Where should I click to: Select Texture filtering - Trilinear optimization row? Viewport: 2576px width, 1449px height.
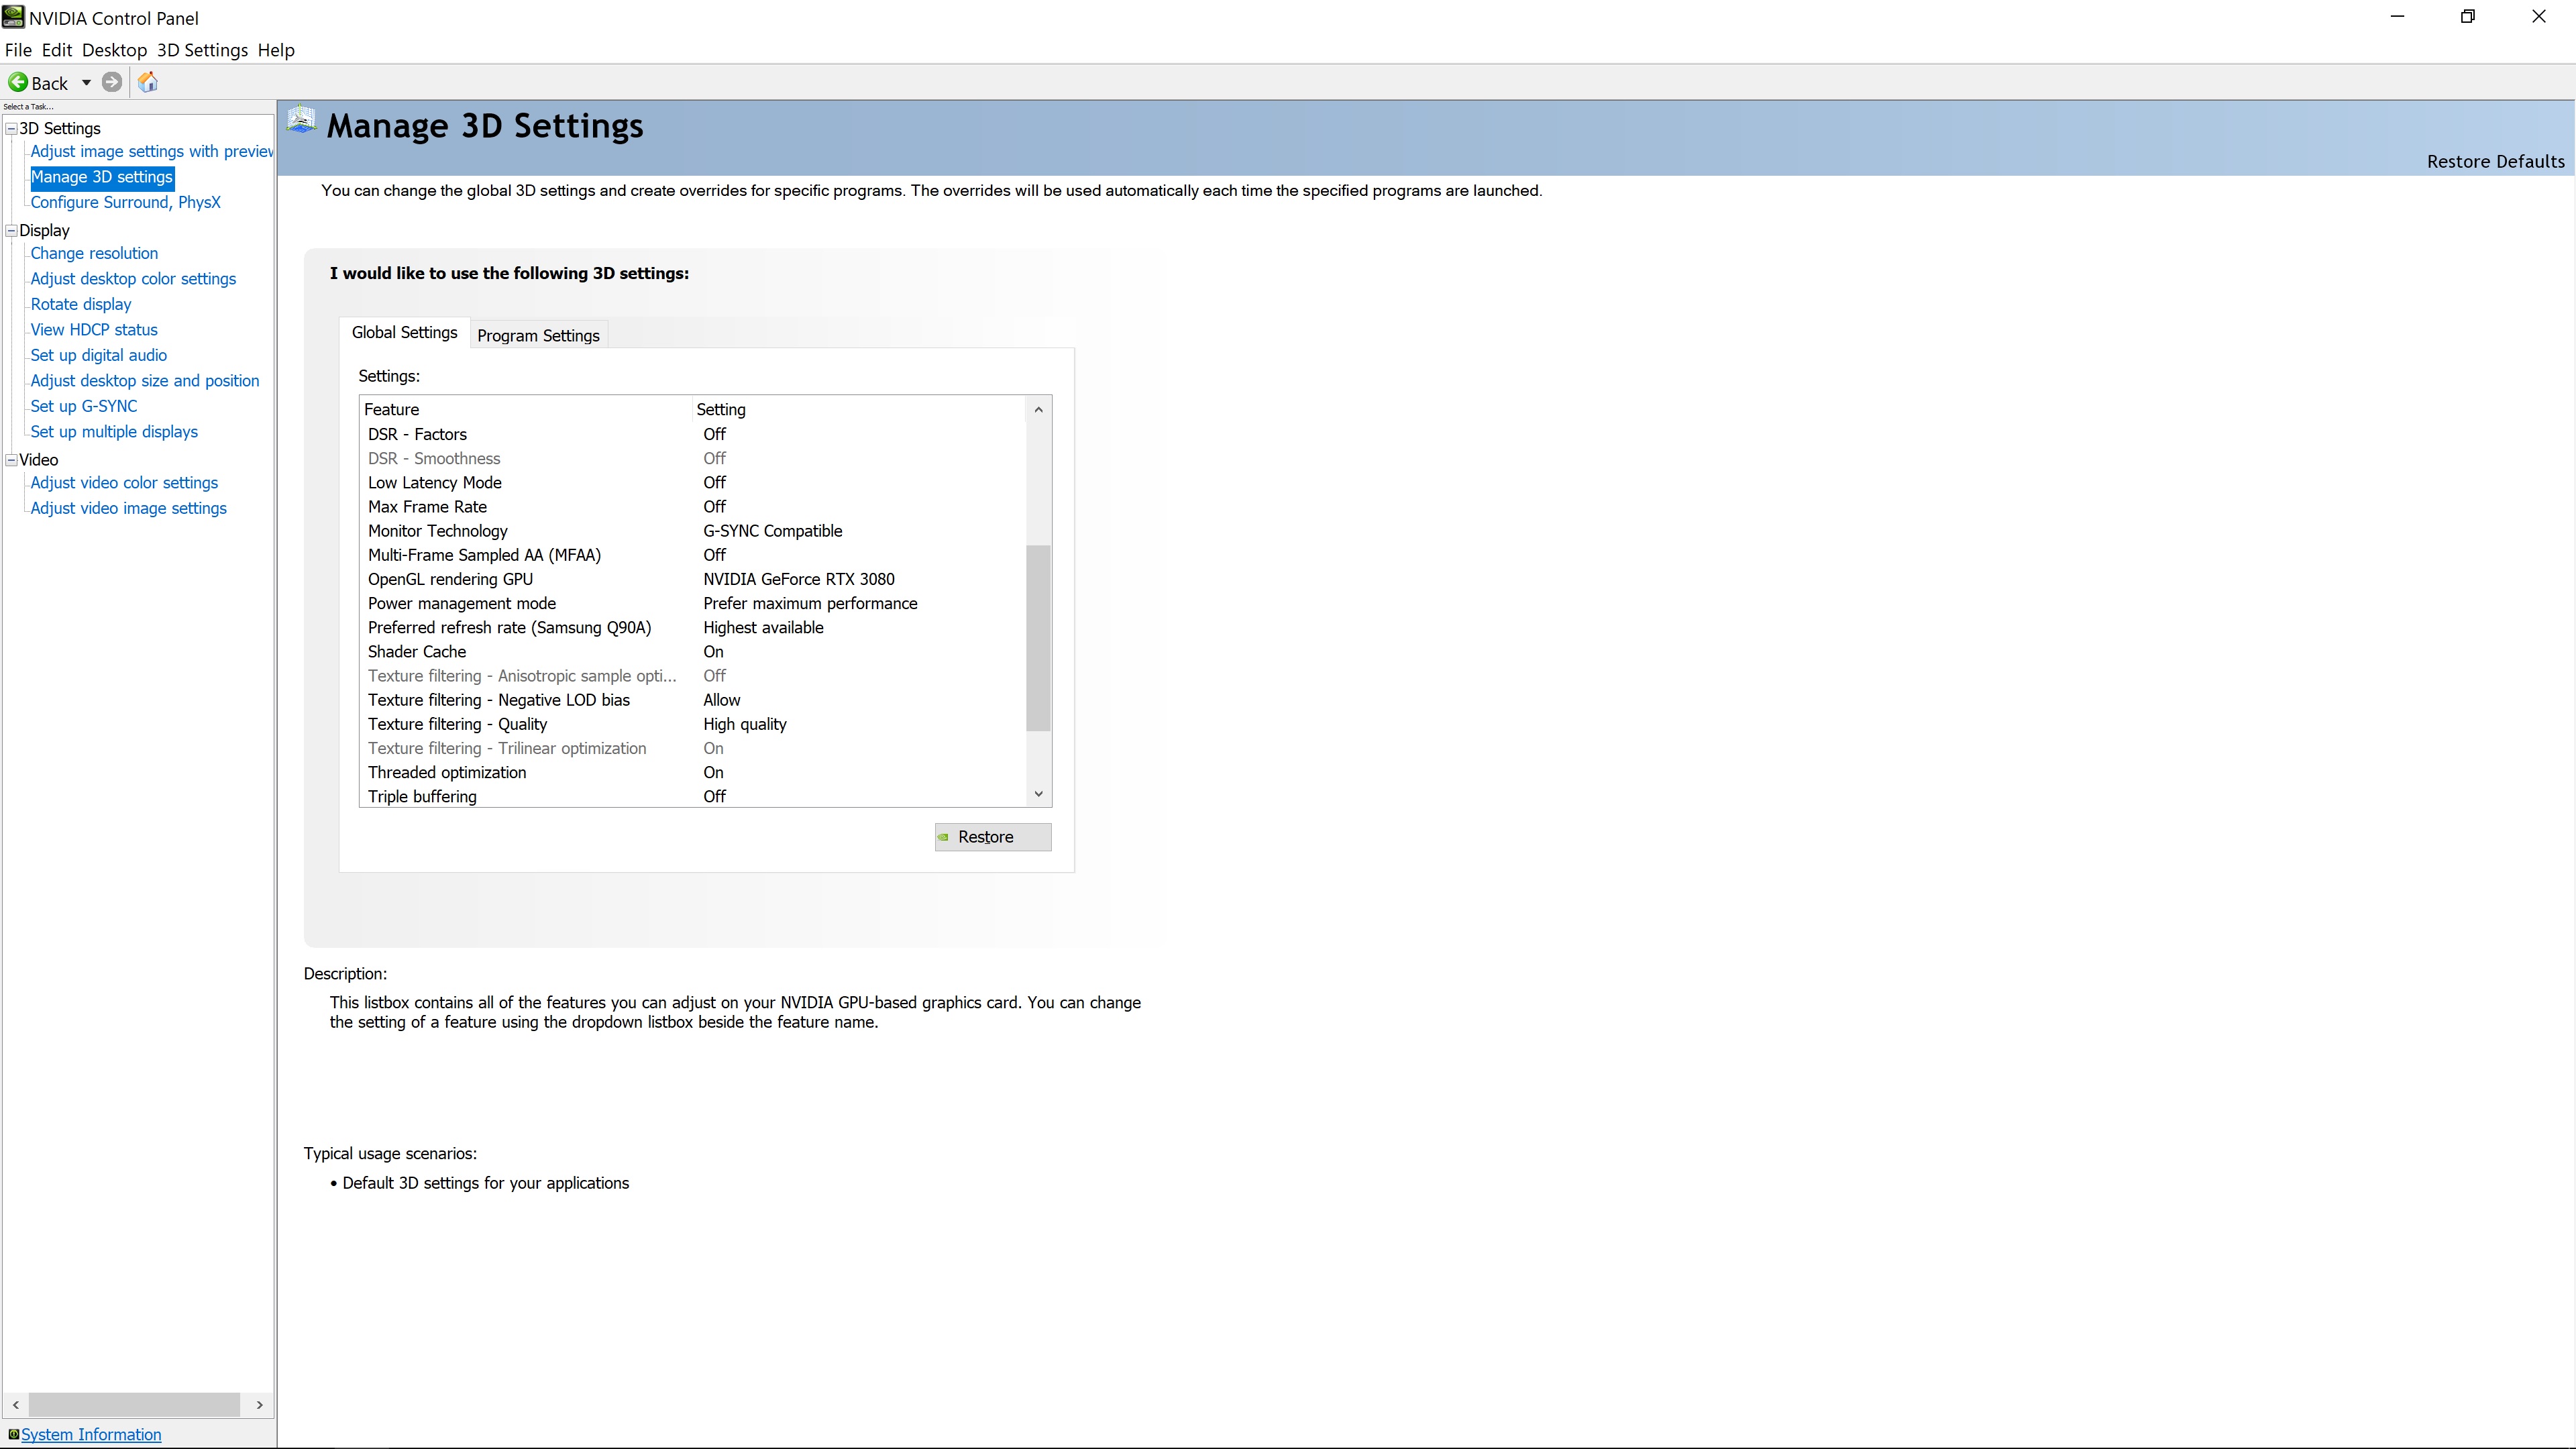tap(693, 749)
